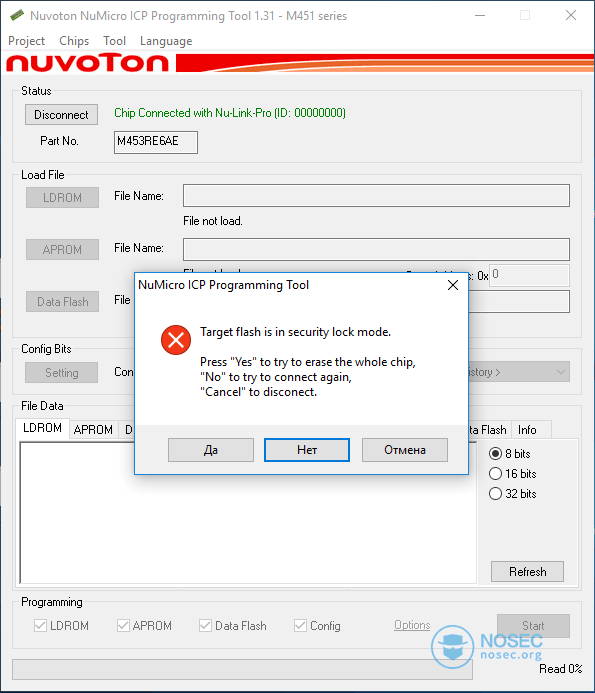Select the 8 bits radio button
This screenshot has width=595, height=693.
coord(496,453)
